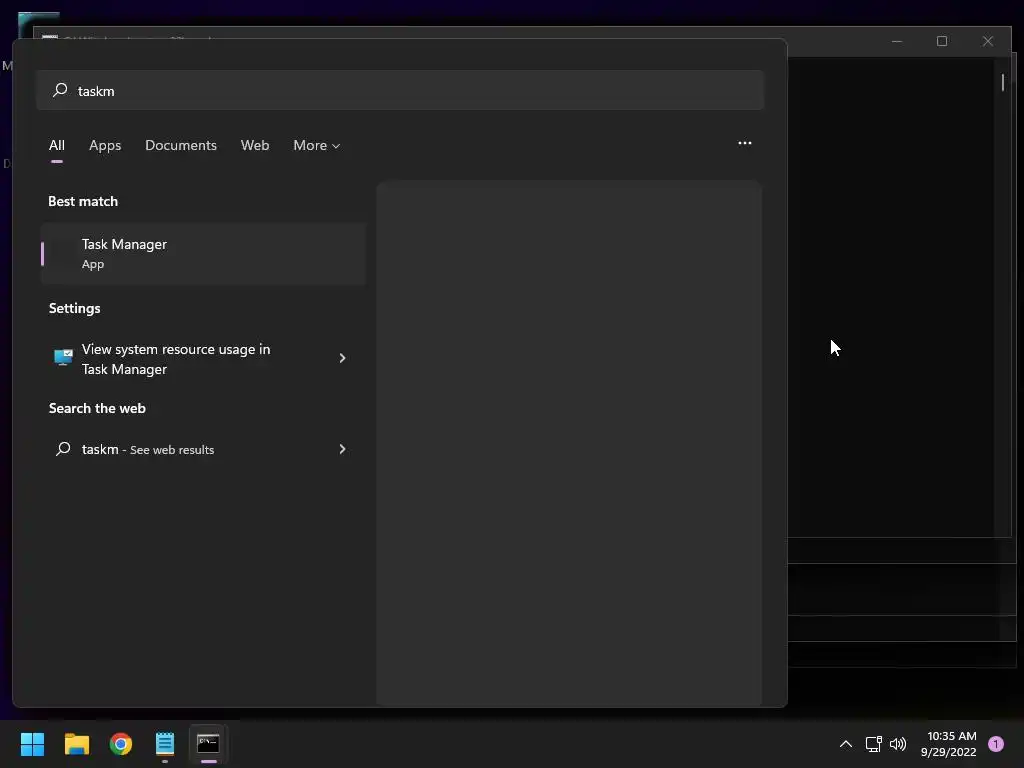Open the clock and date panel

click(951, 744)
